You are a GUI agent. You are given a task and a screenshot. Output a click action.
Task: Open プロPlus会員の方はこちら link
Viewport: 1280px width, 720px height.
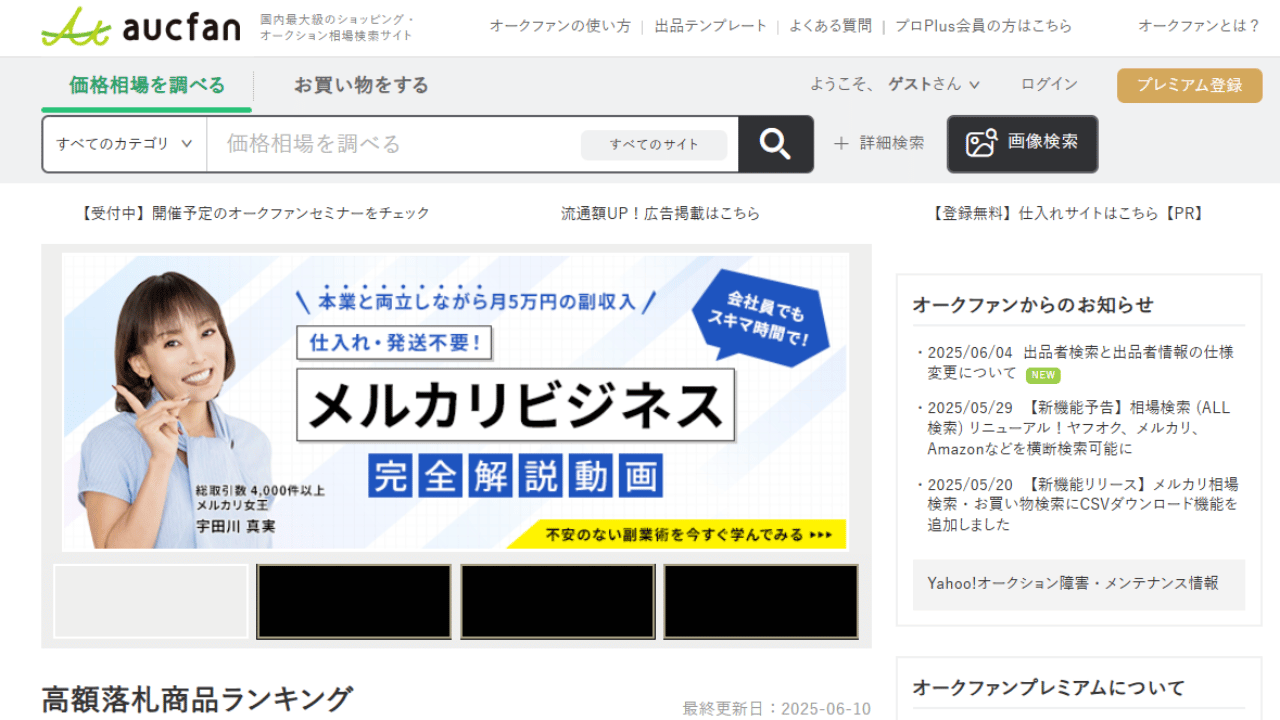point(983,26)
